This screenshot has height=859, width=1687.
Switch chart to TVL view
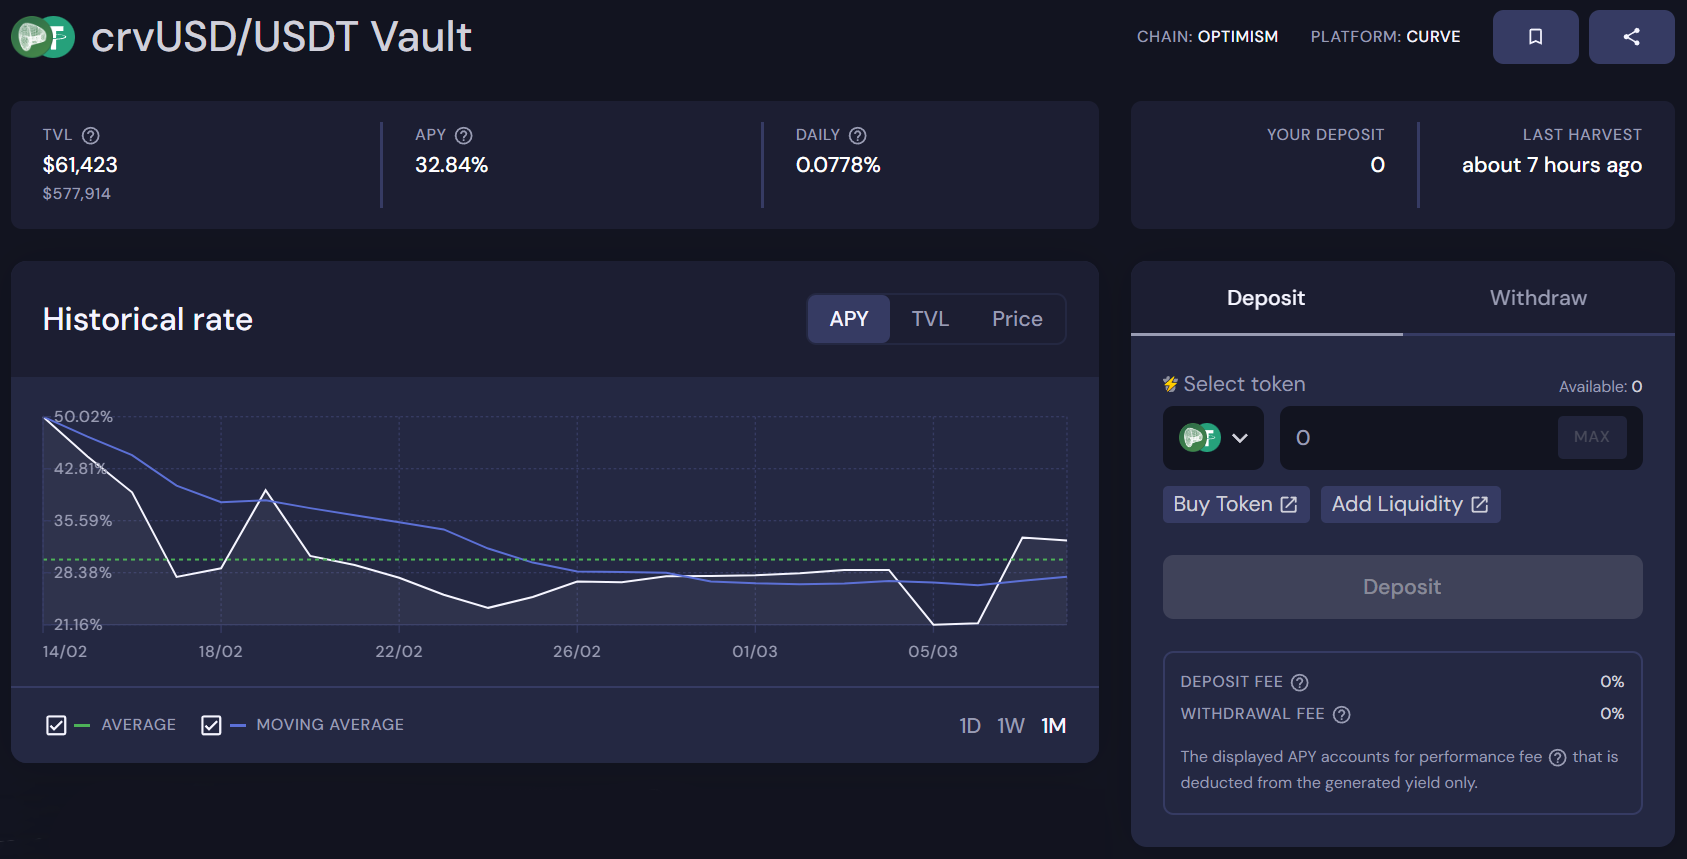(930, 319)
